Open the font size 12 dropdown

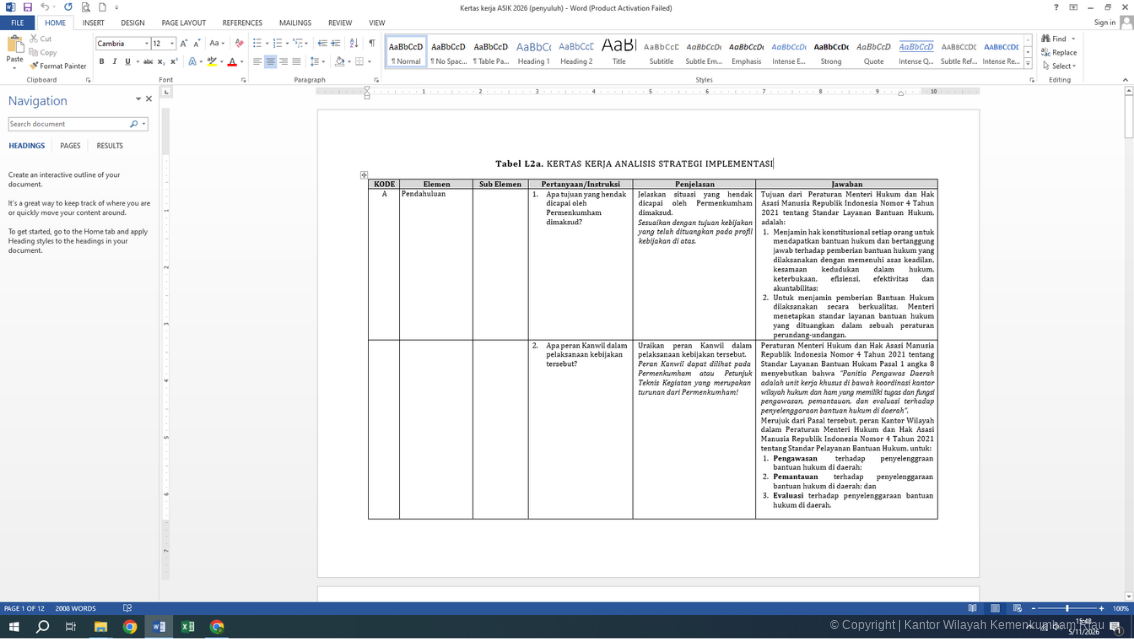tap(172, 43)
